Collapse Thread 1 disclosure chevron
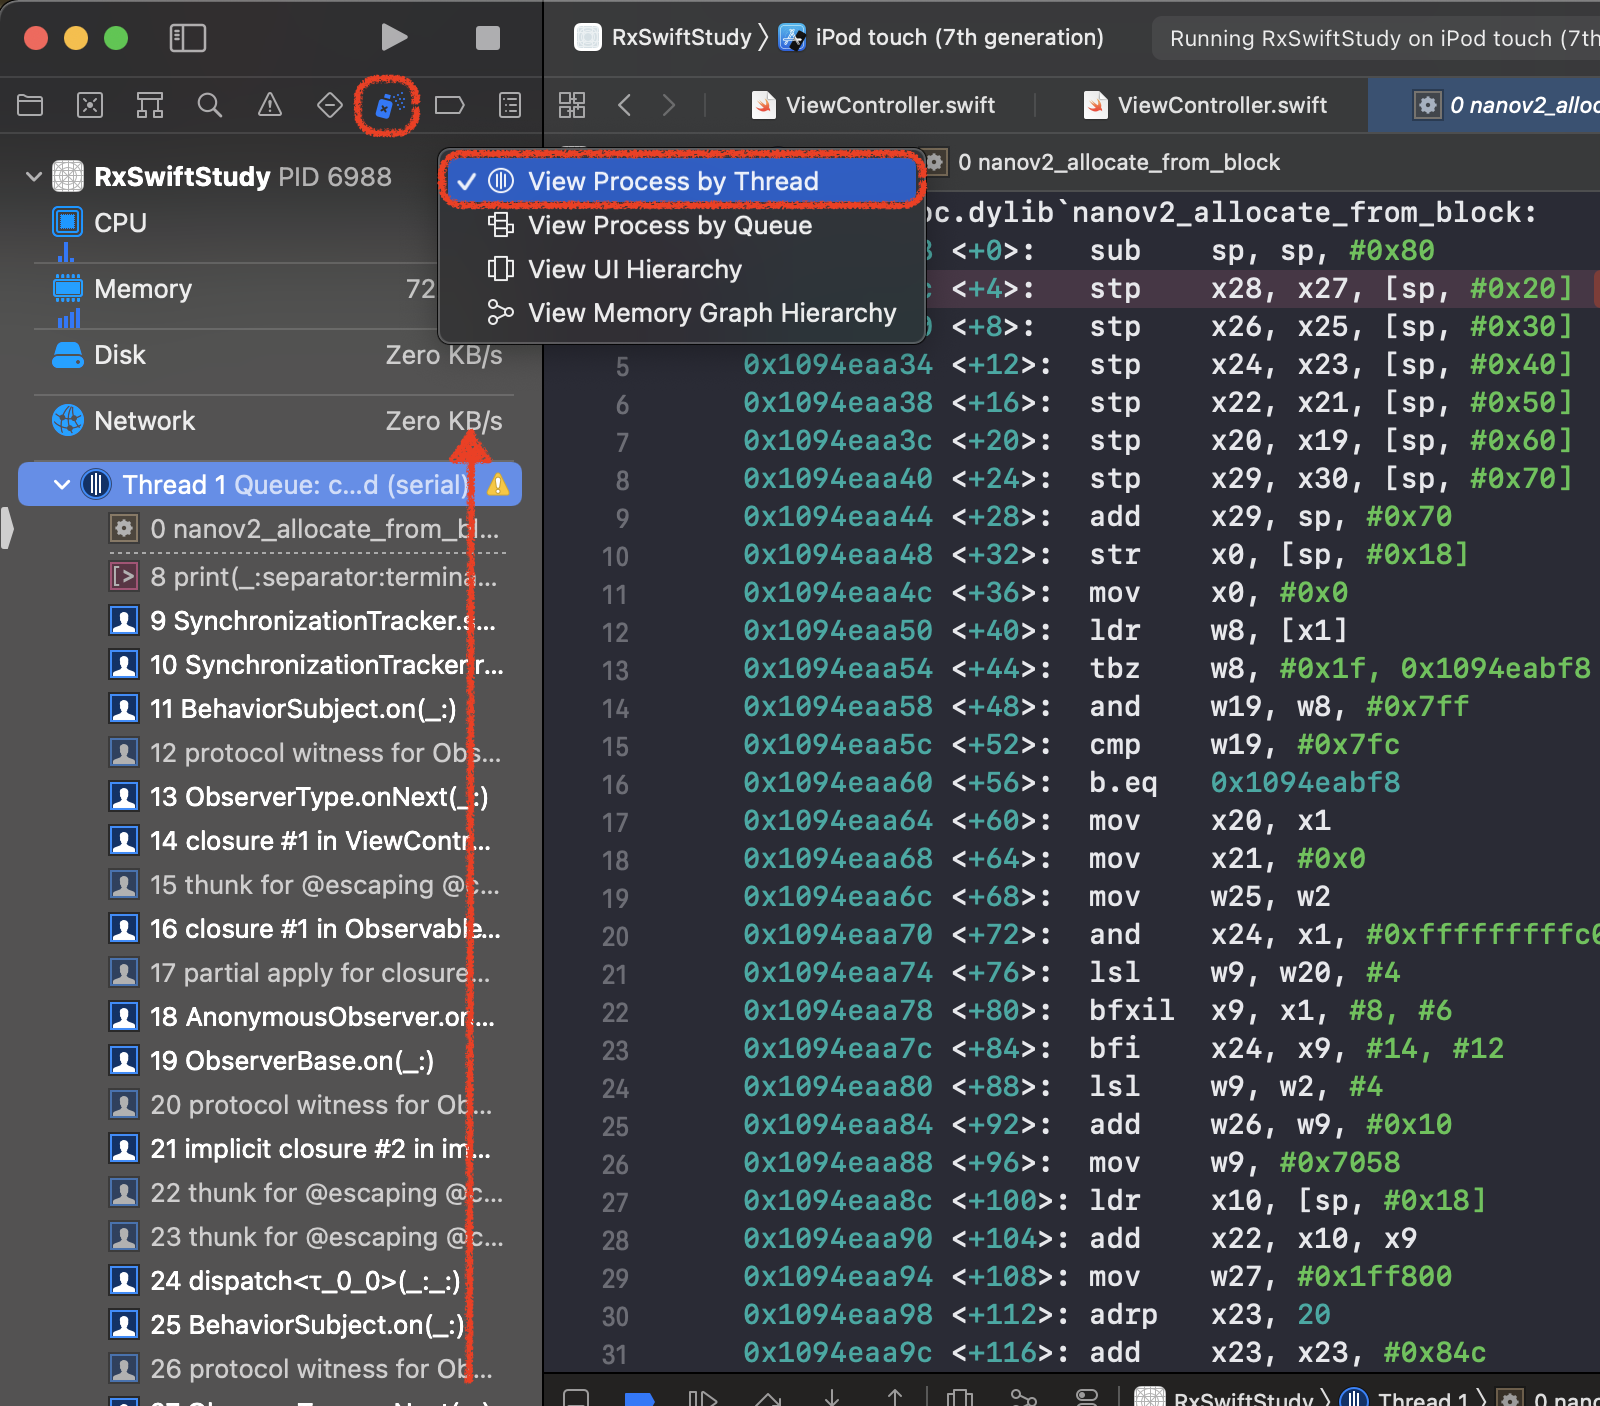This screenshot has height=1406, width=1600. (x=61, y=485)
